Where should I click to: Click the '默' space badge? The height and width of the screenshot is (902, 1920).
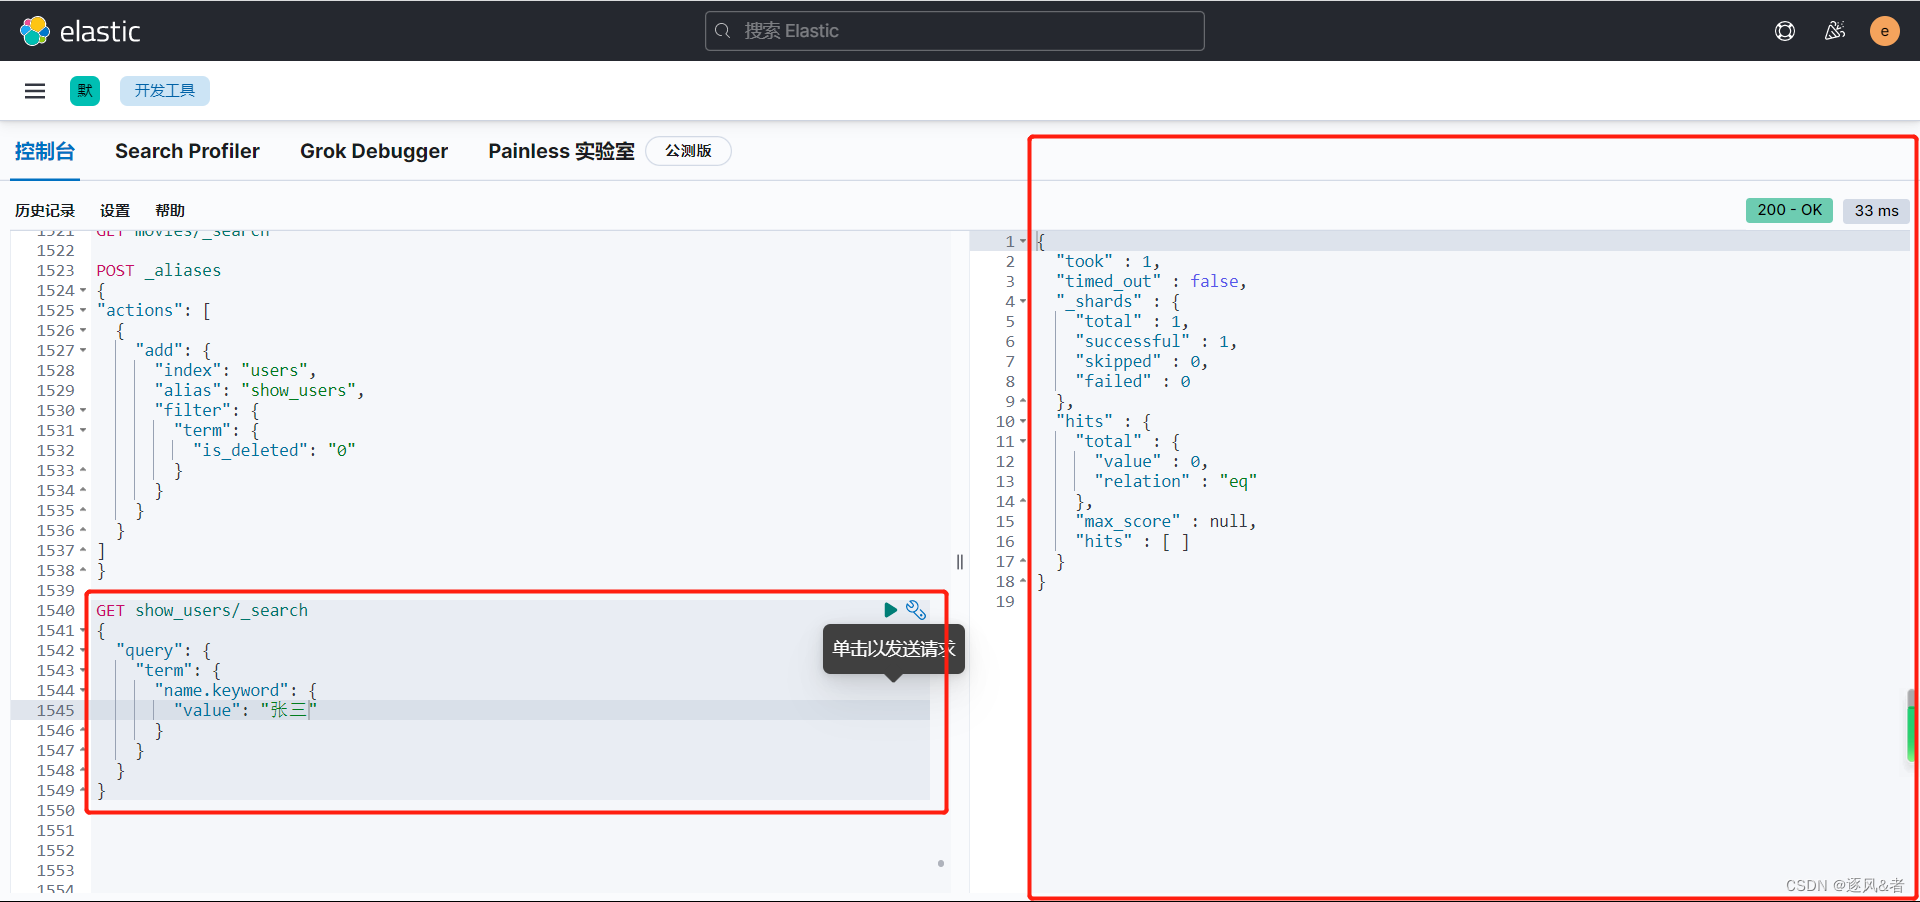point(85,90)
